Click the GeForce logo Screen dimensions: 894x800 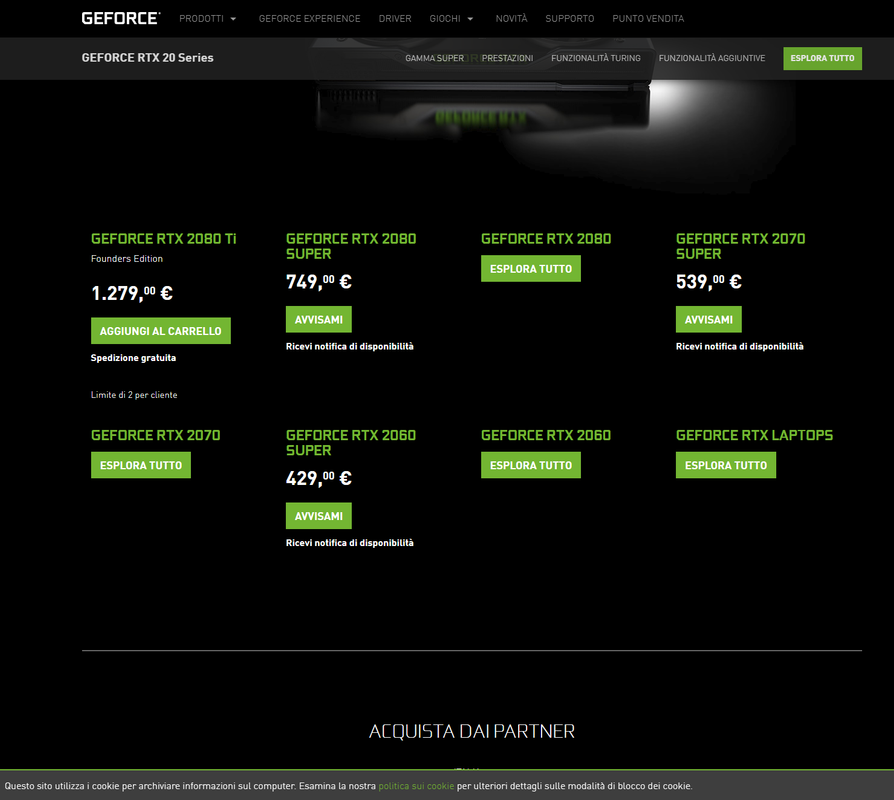click(120, 18)
